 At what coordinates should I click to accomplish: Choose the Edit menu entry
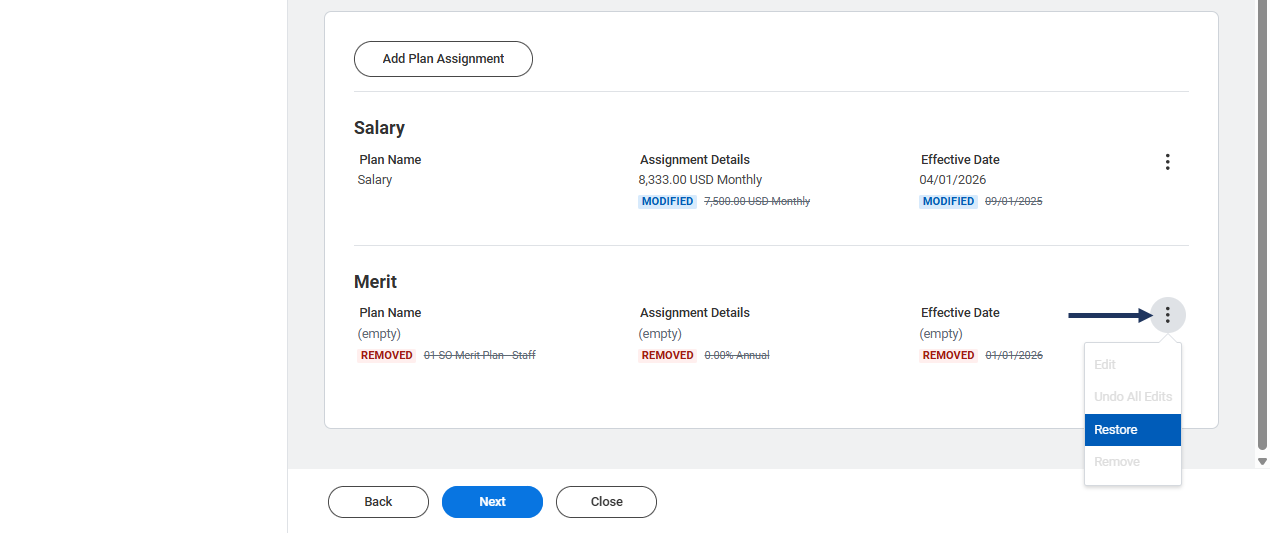[1132, 365]
